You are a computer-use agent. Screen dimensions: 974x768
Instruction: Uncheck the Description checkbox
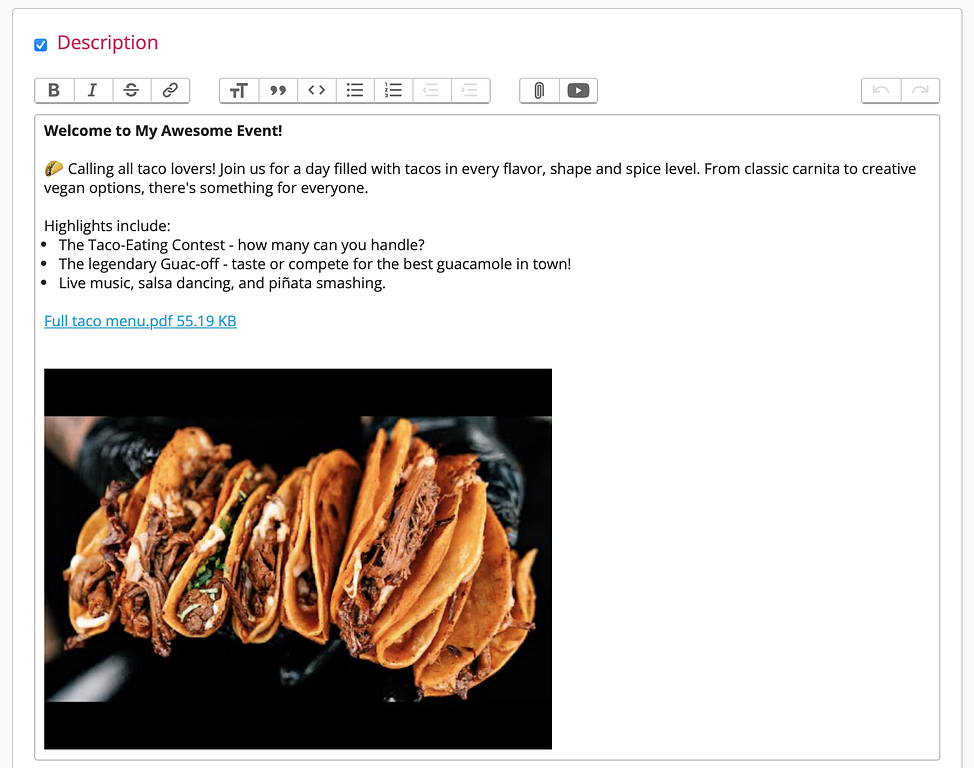coord(41,44)
